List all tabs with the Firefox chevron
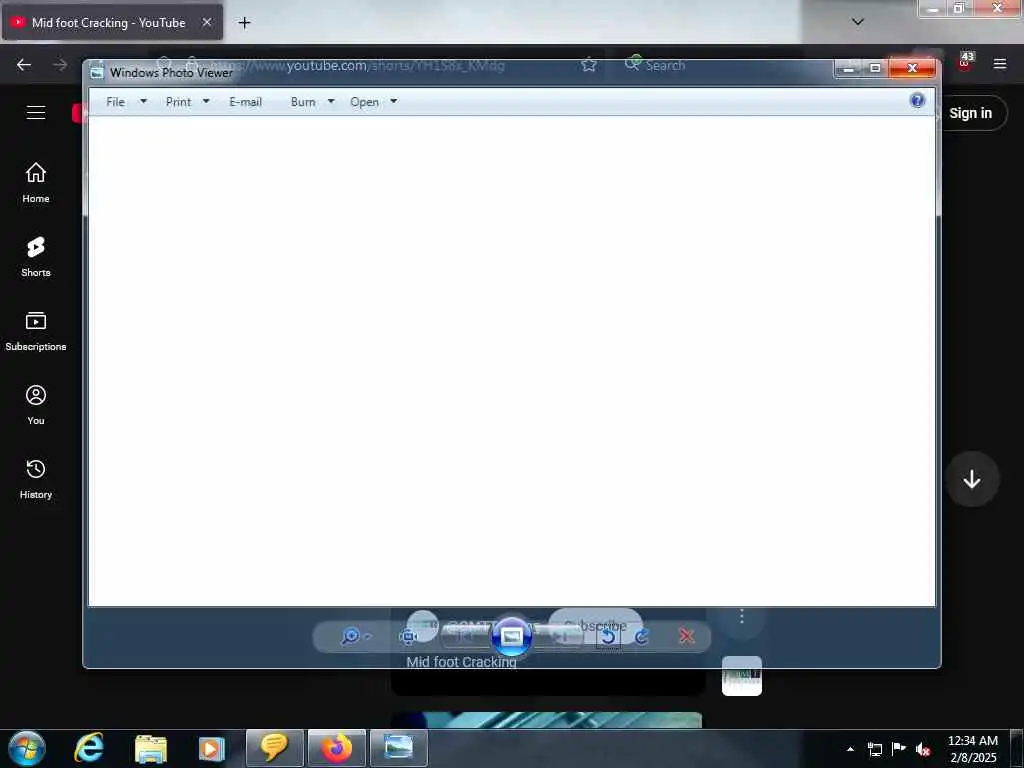1024x768 pixels. click(858, 22)
